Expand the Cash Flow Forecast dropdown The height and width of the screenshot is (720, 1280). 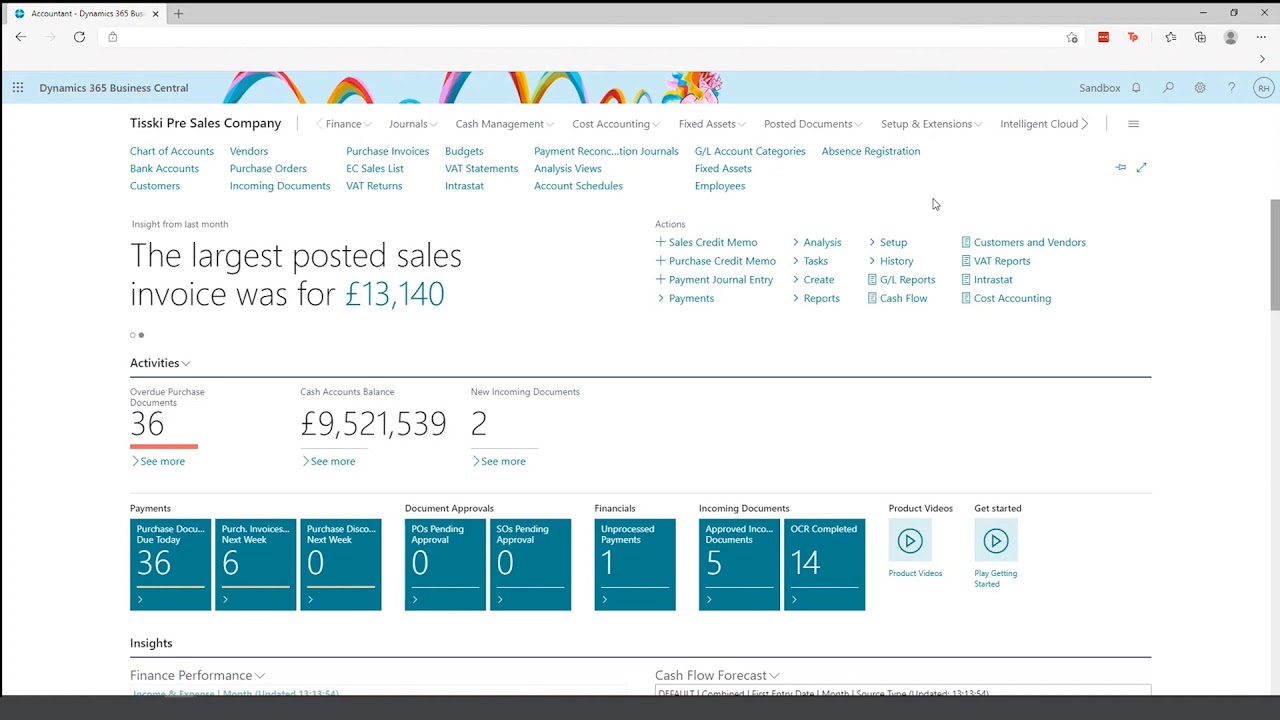(x=717, y=676)
